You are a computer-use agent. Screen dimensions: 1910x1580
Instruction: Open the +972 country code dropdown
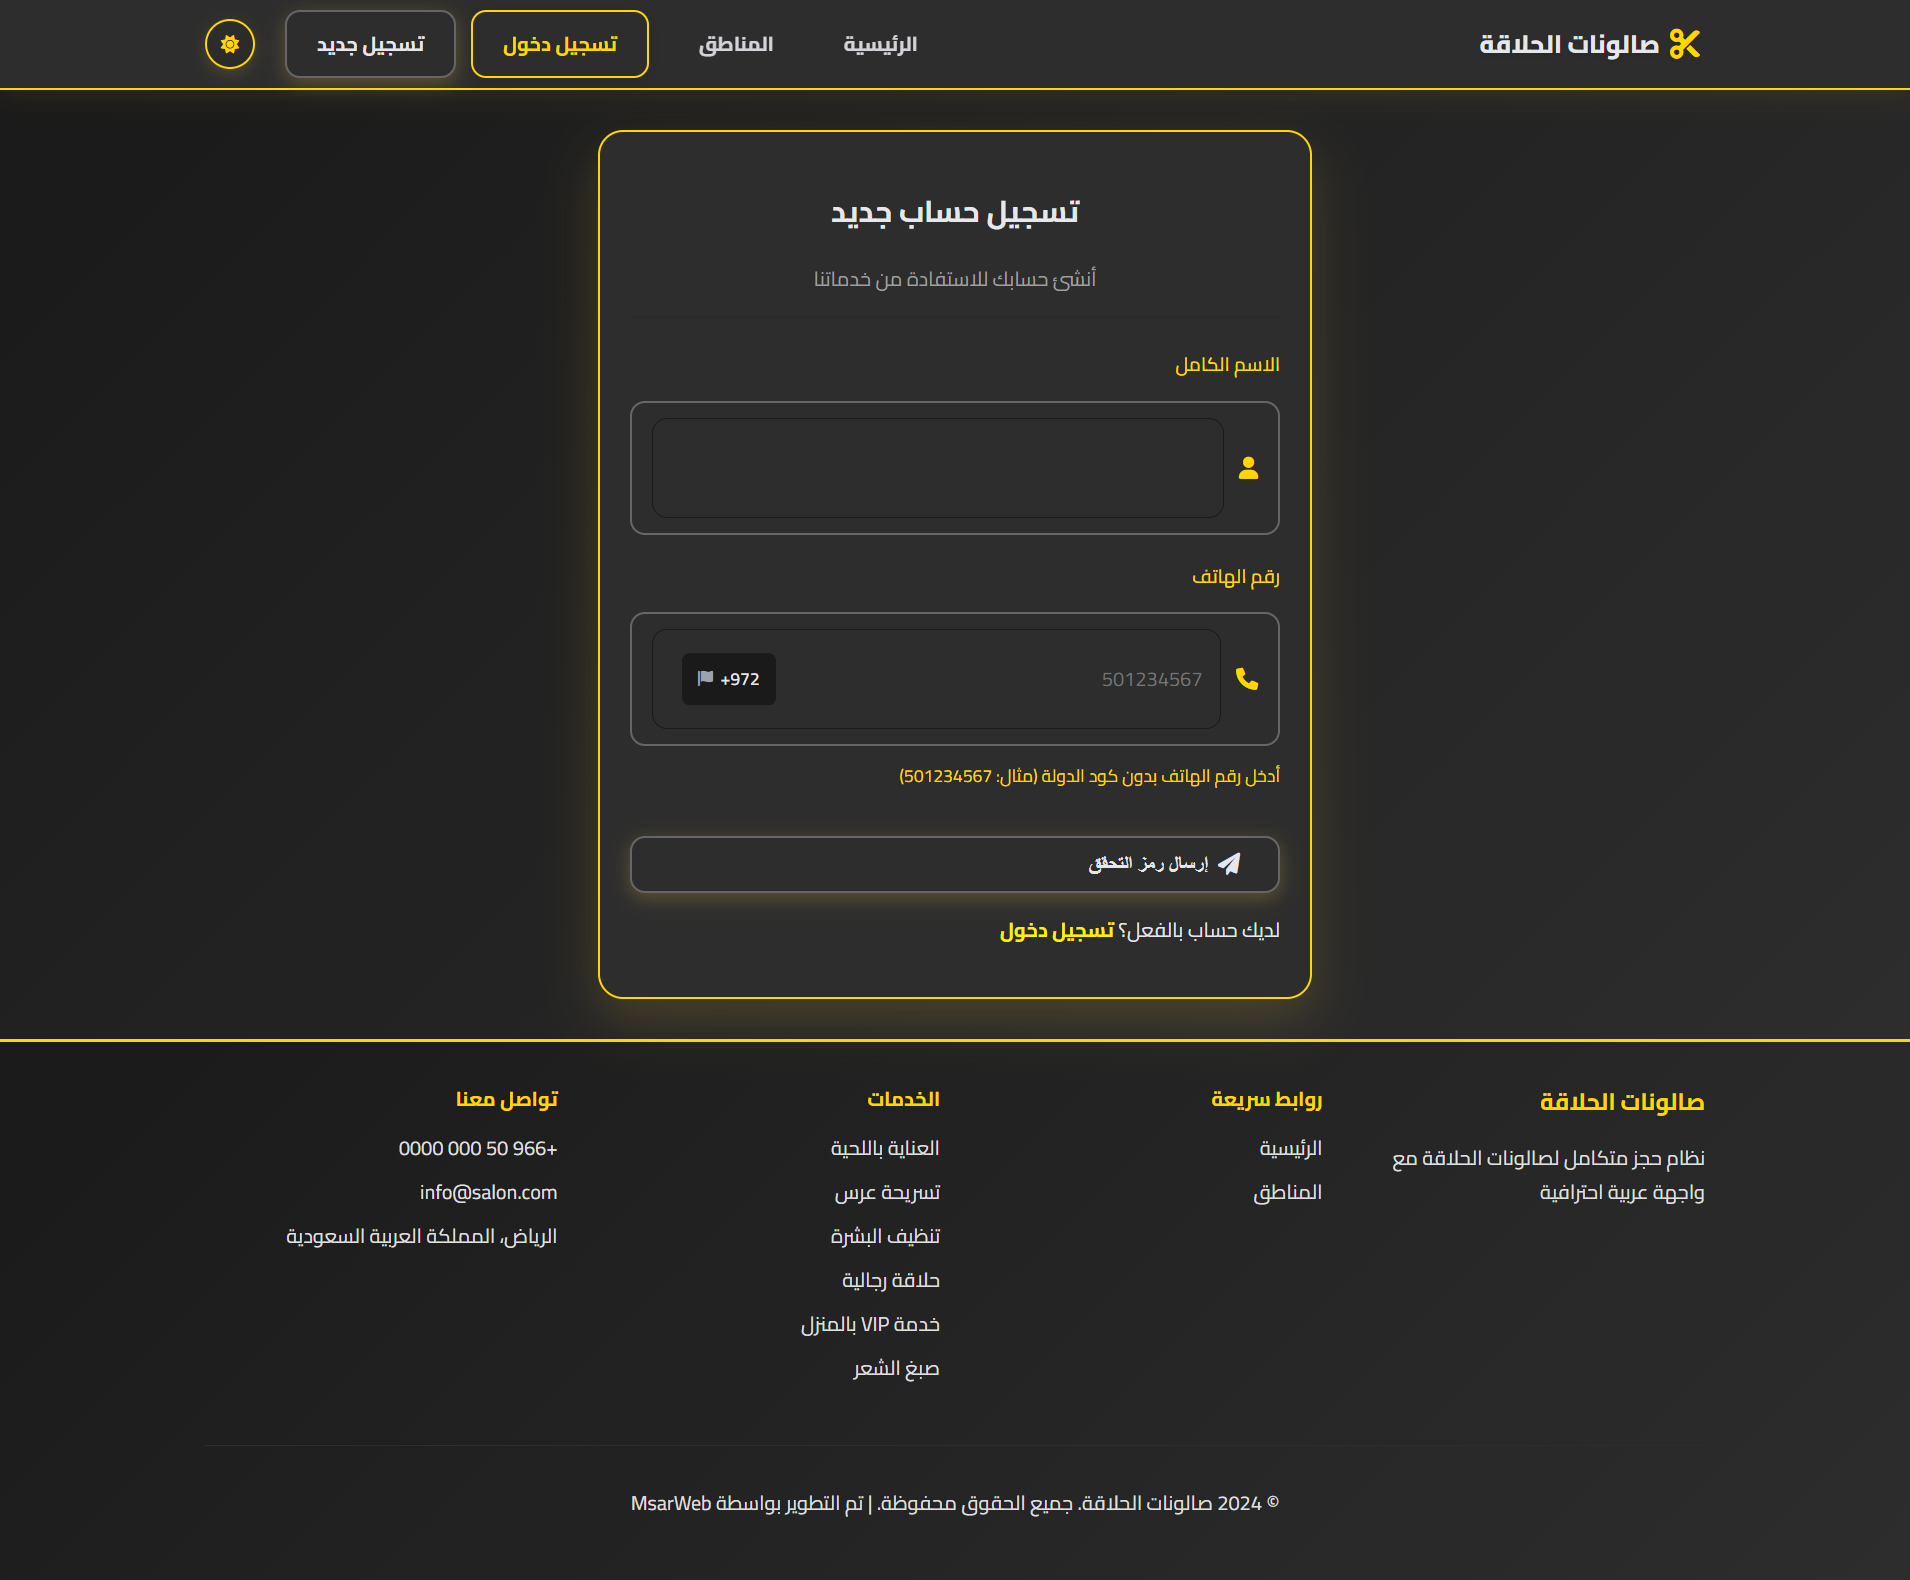pos(728,678)
